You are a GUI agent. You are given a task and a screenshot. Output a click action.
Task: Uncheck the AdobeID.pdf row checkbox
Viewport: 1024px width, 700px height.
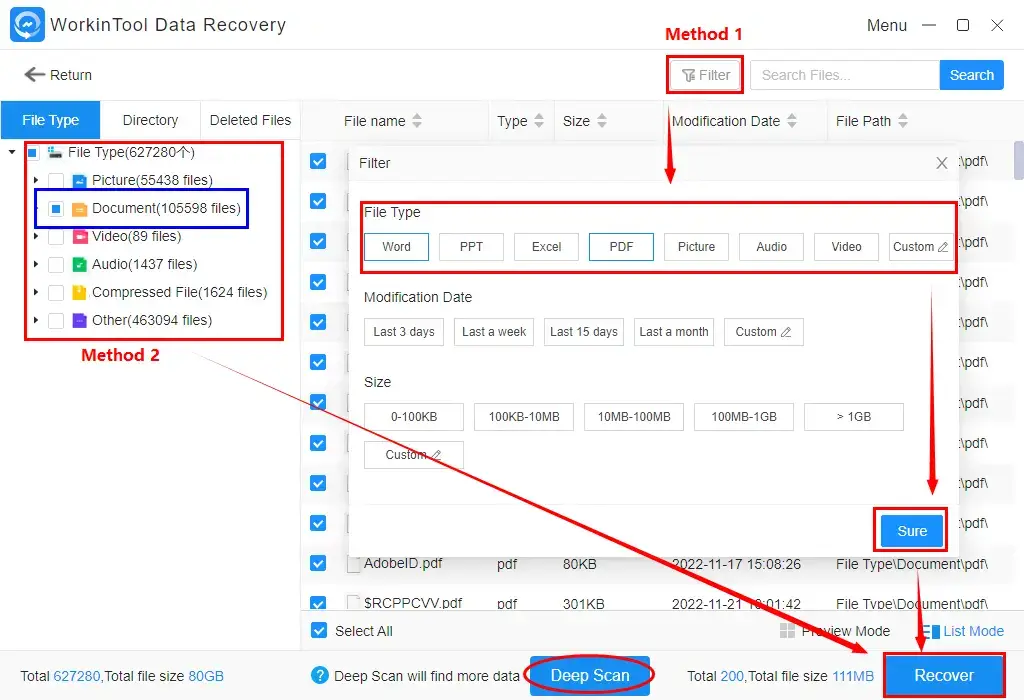pyautogui.click(x=318, y=563)
